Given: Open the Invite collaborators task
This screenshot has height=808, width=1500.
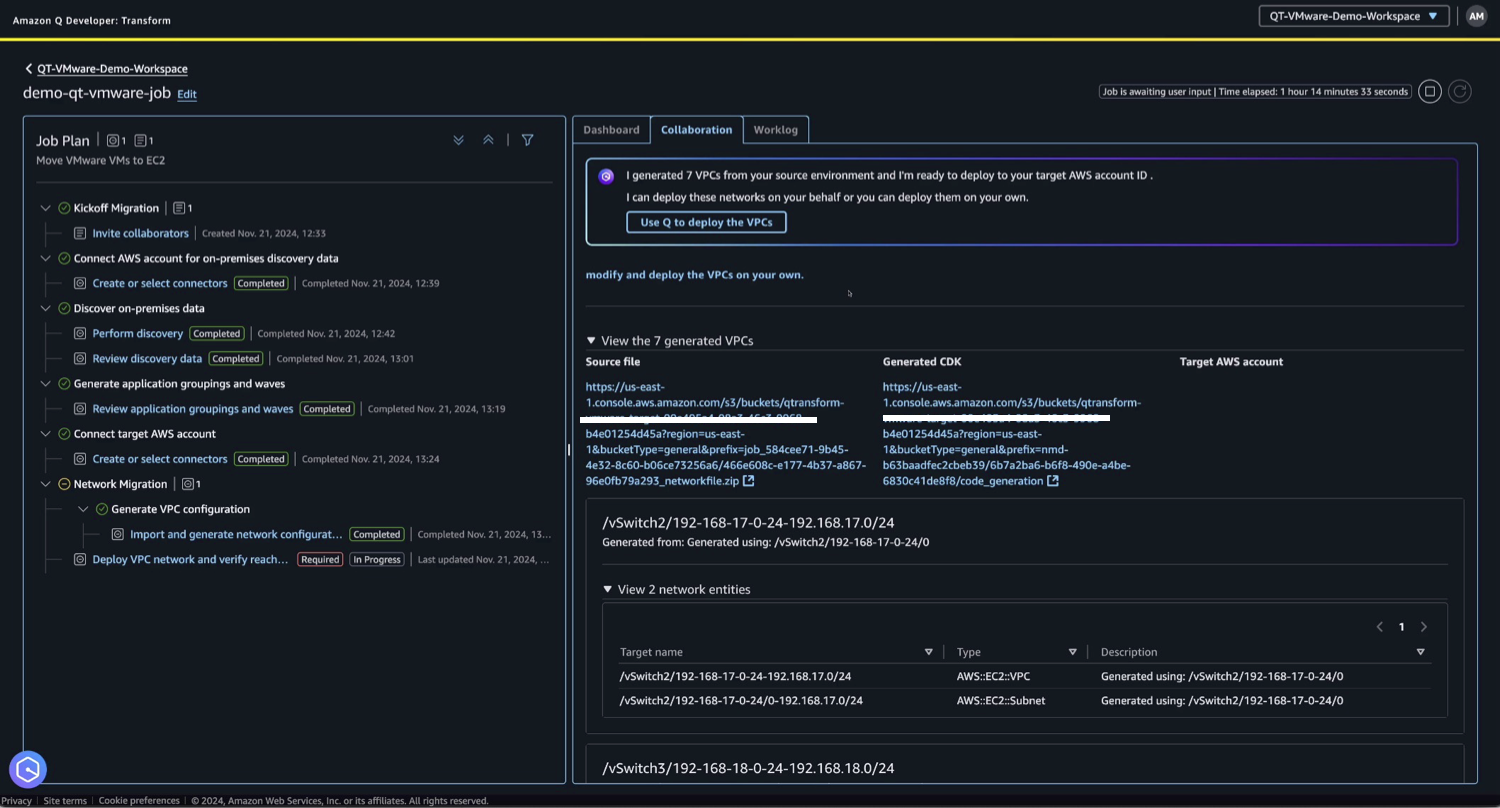Looking at the screenshot, I should (x=140, y=233).
